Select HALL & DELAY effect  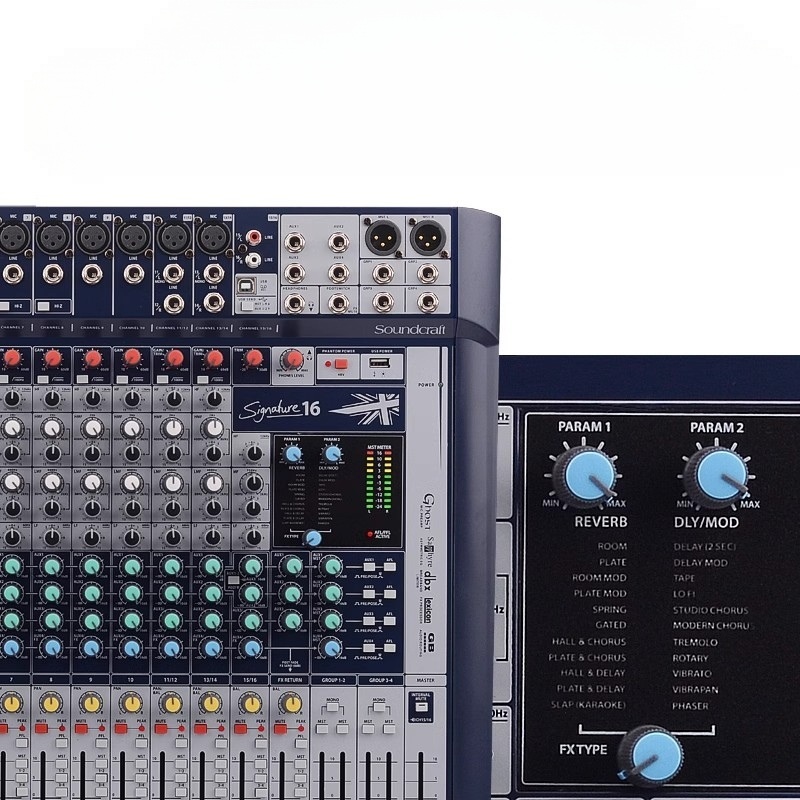[593, 673]
